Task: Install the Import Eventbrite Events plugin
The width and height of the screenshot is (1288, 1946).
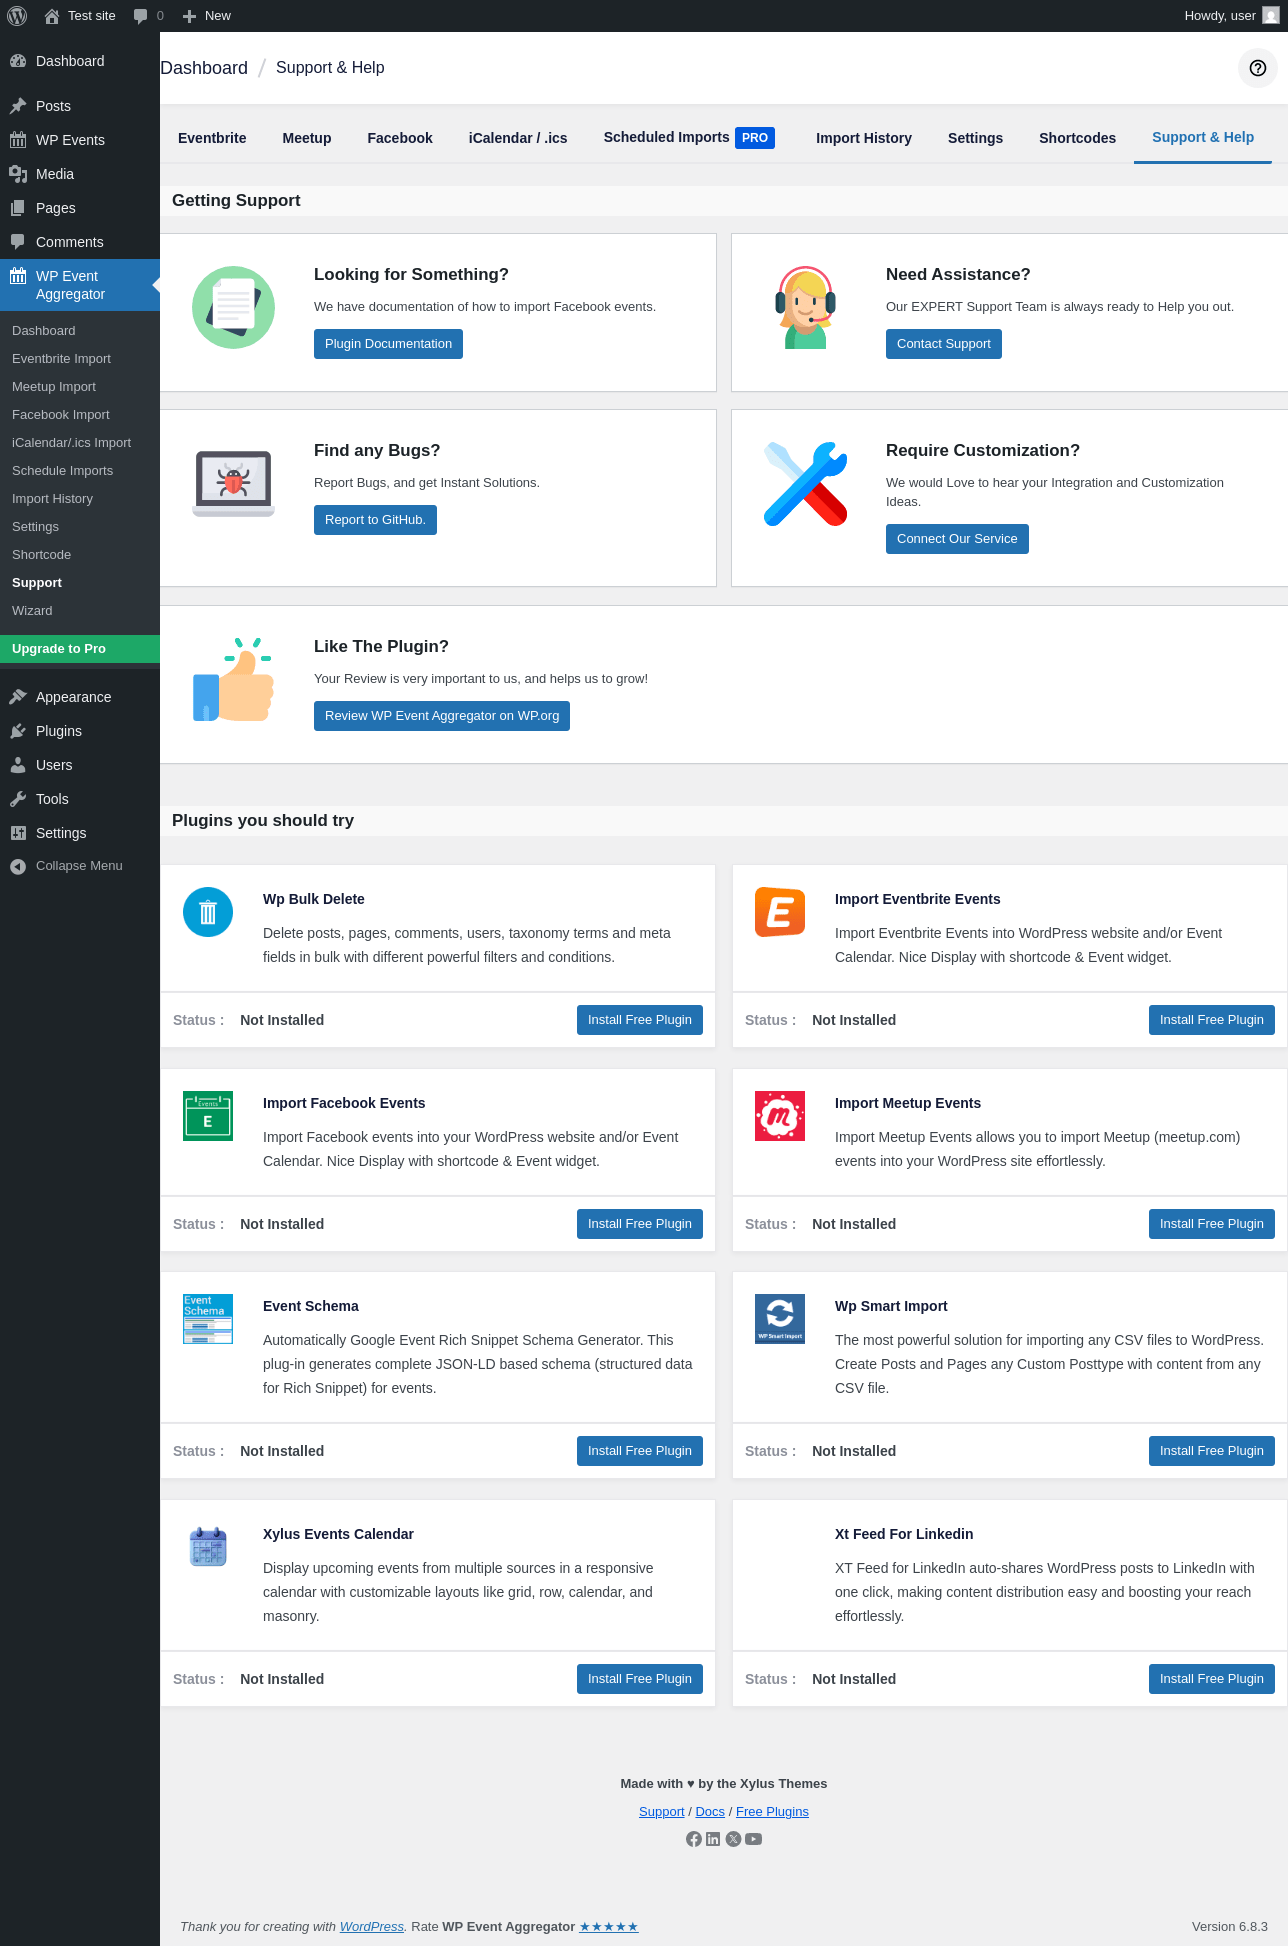Action: 1212,1020
